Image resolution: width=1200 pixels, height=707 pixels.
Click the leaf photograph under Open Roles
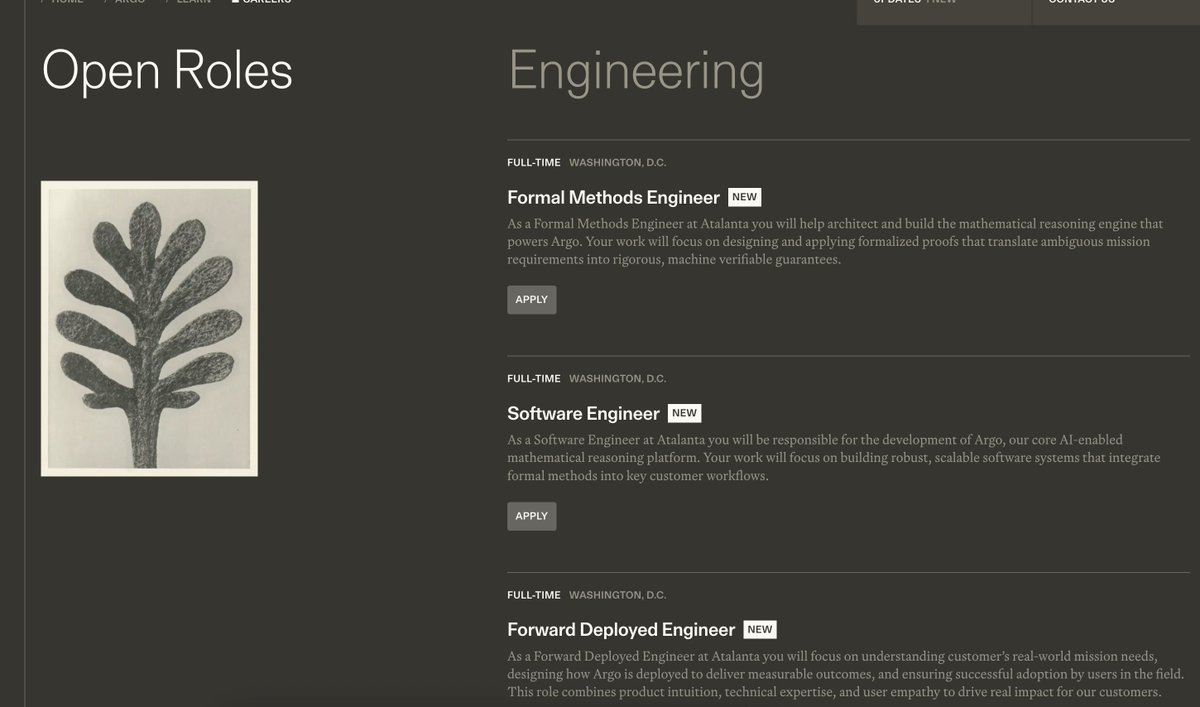tap(149, 329)
